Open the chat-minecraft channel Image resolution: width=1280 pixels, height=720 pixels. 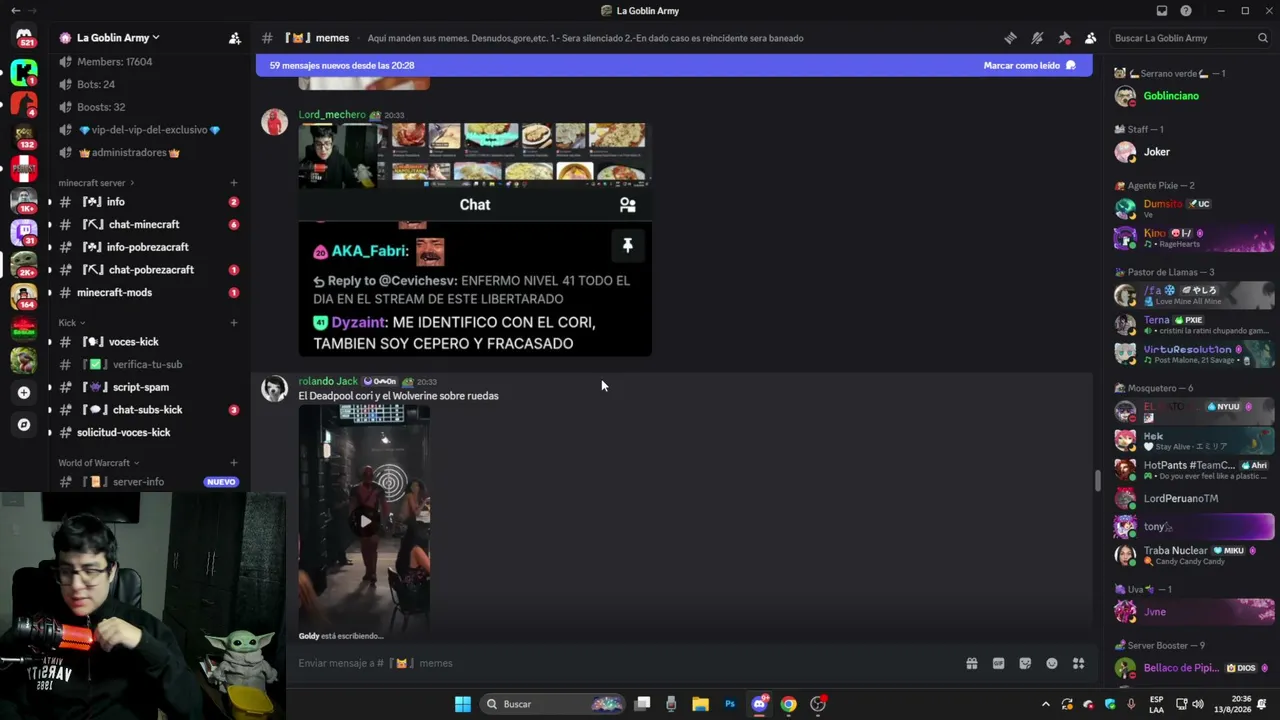pyautogui.click(x=148, y=225)
